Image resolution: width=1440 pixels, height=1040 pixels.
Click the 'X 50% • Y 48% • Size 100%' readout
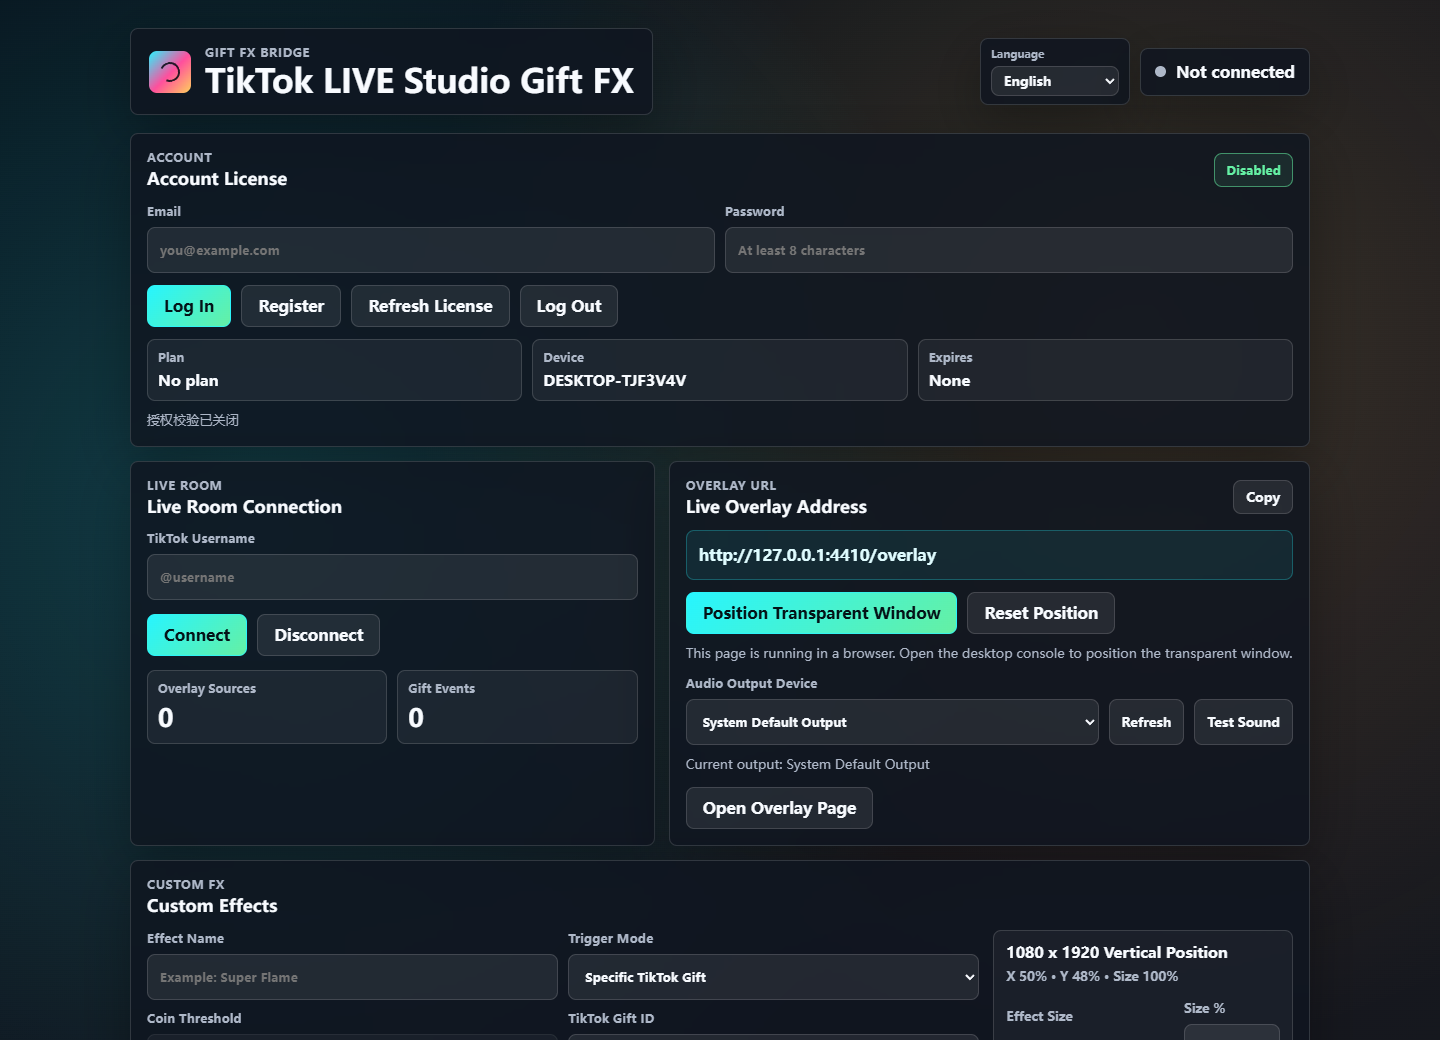[x=1092, y=976]
